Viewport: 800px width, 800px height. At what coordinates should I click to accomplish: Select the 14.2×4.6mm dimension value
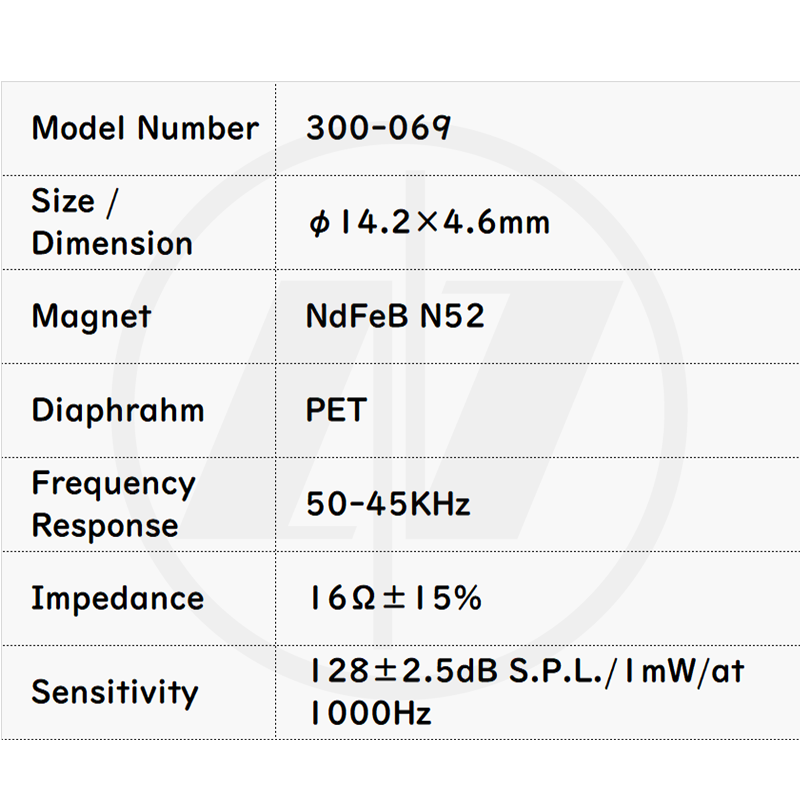[440, 222]
